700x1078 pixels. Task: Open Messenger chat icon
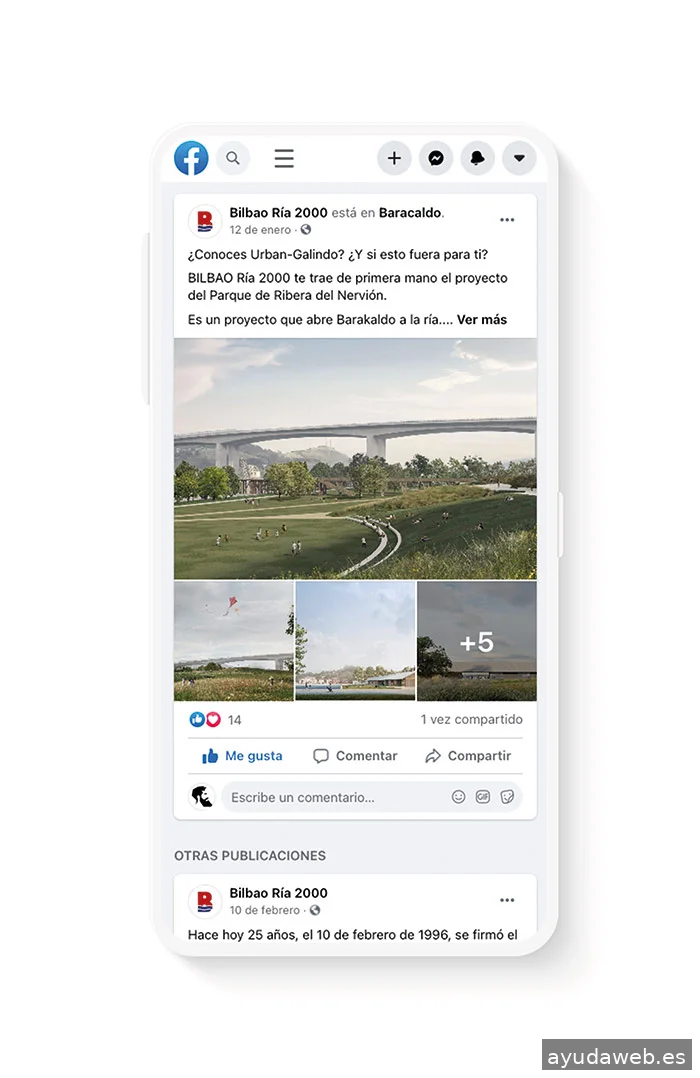pyautogui.click(x=436, y=158)
